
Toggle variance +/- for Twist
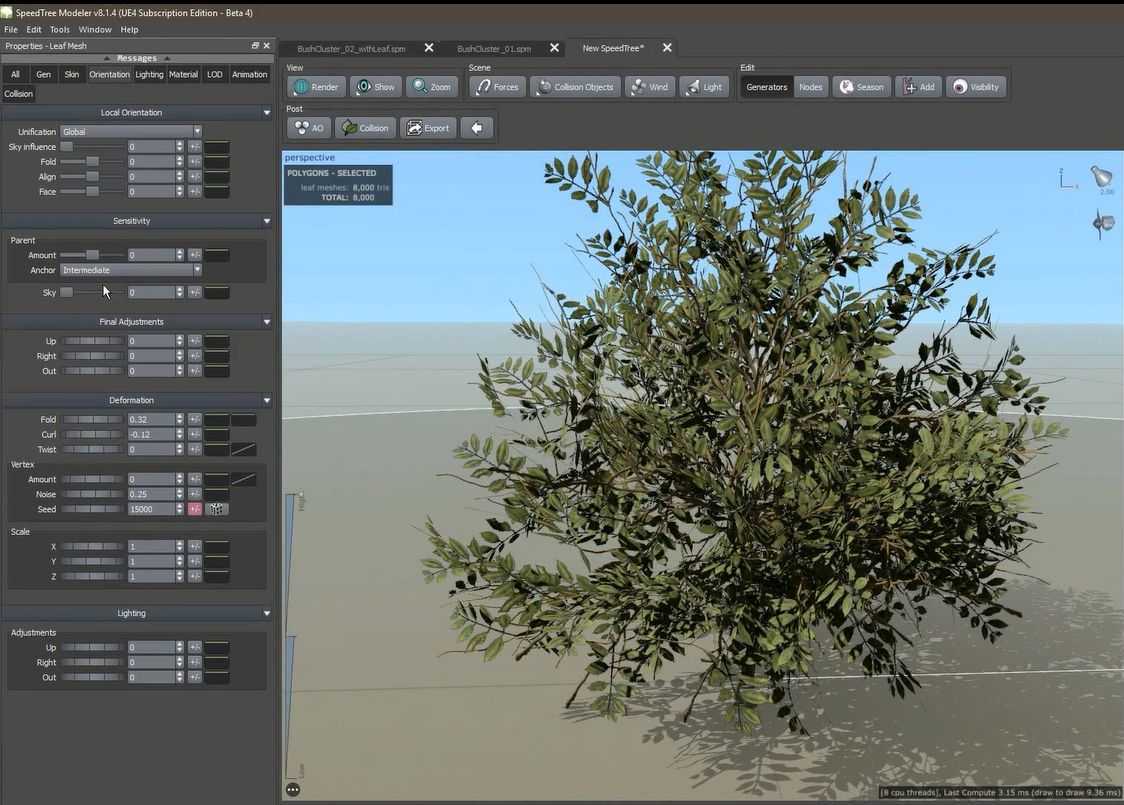click(194, 449)
